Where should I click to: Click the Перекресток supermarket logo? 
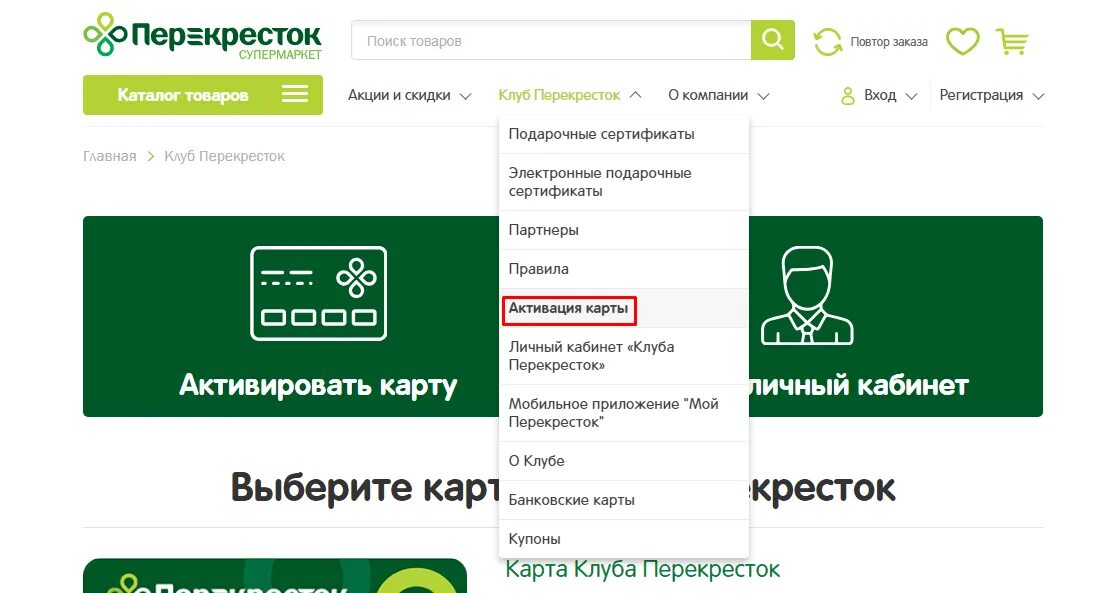(x=202, y=37)
